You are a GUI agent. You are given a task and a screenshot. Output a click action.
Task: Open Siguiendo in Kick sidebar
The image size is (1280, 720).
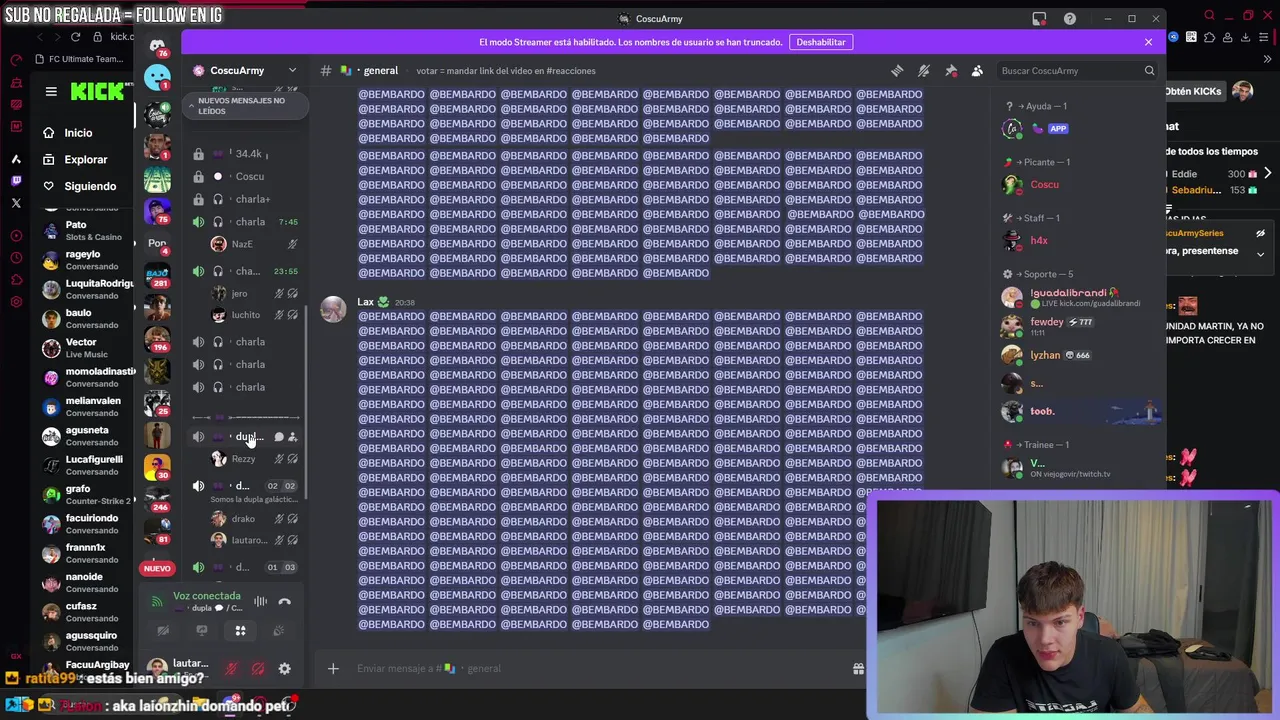coord(90,186)
